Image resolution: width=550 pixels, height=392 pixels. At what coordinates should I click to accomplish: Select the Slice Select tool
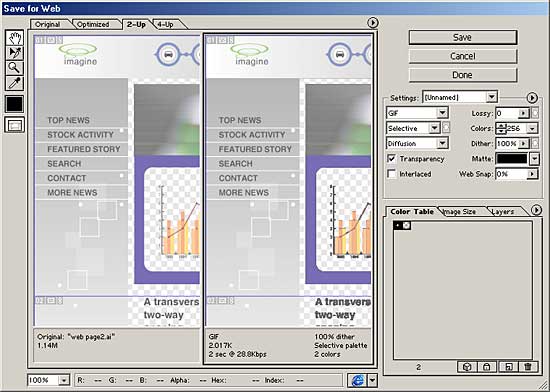click(15, 53)
